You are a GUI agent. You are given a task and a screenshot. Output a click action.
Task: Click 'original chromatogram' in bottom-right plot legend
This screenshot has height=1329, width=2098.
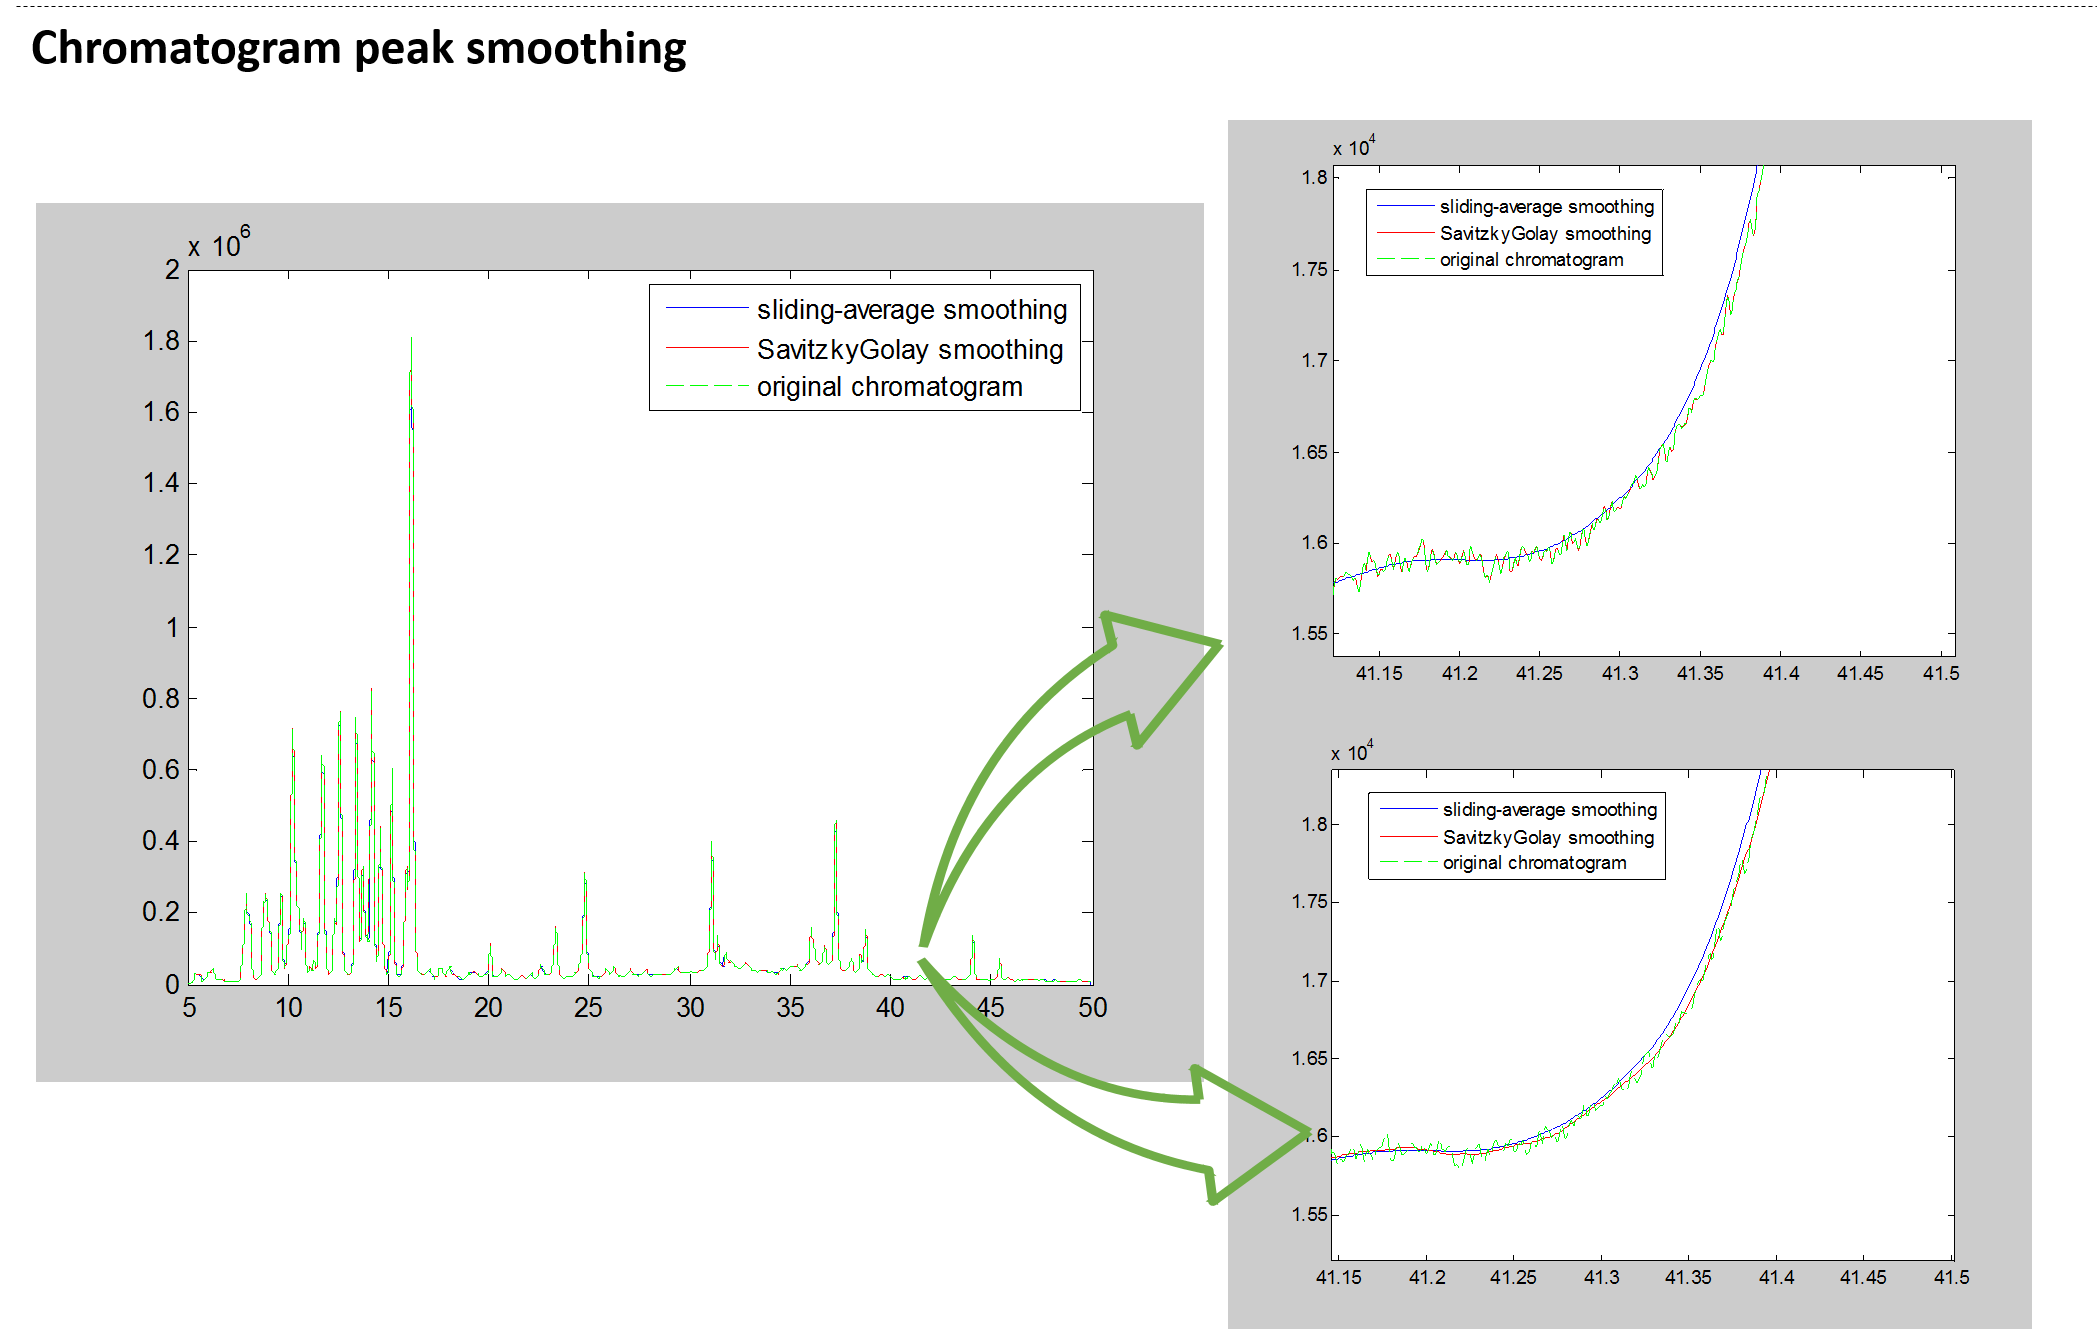click(x=1534, y=863)
